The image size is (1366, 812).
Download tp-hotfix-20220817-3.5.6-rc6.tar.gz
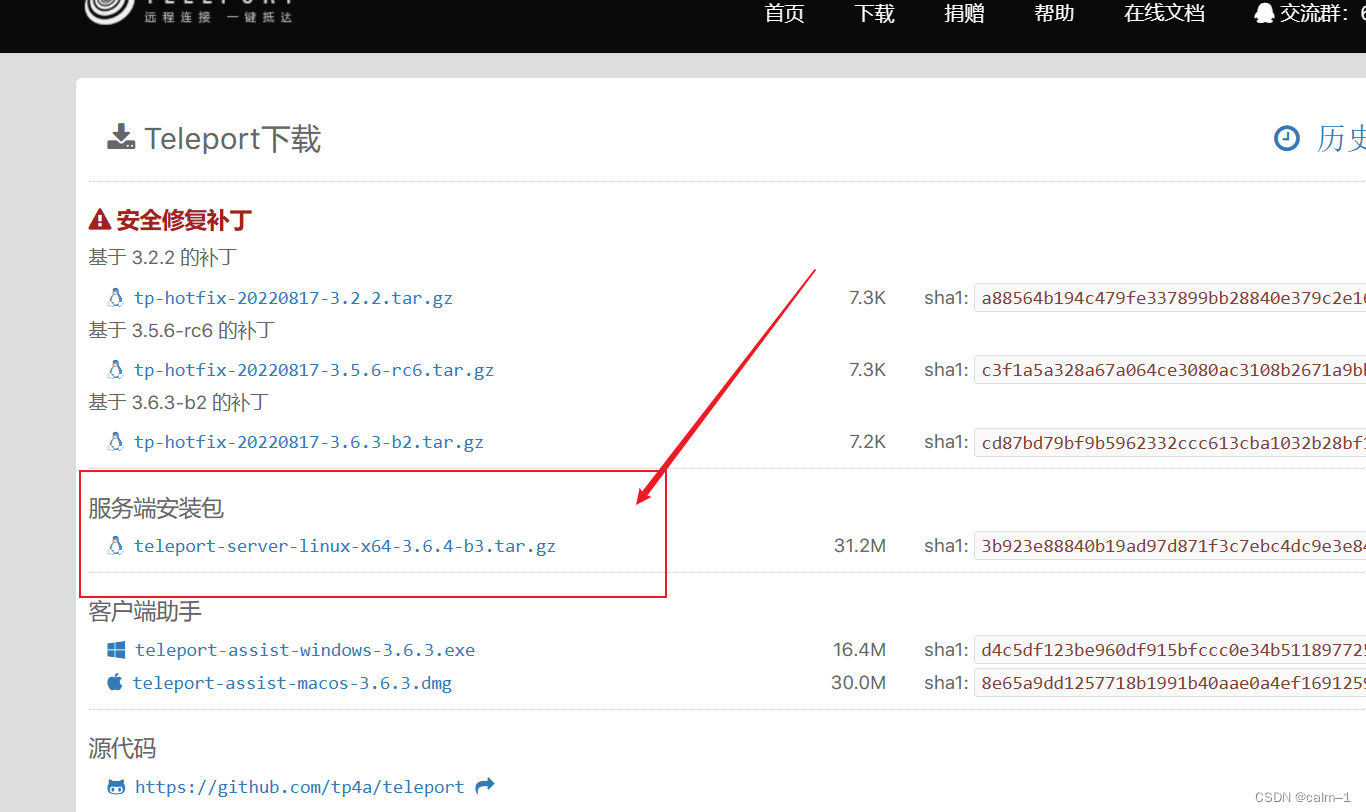[x=314, y=370]
